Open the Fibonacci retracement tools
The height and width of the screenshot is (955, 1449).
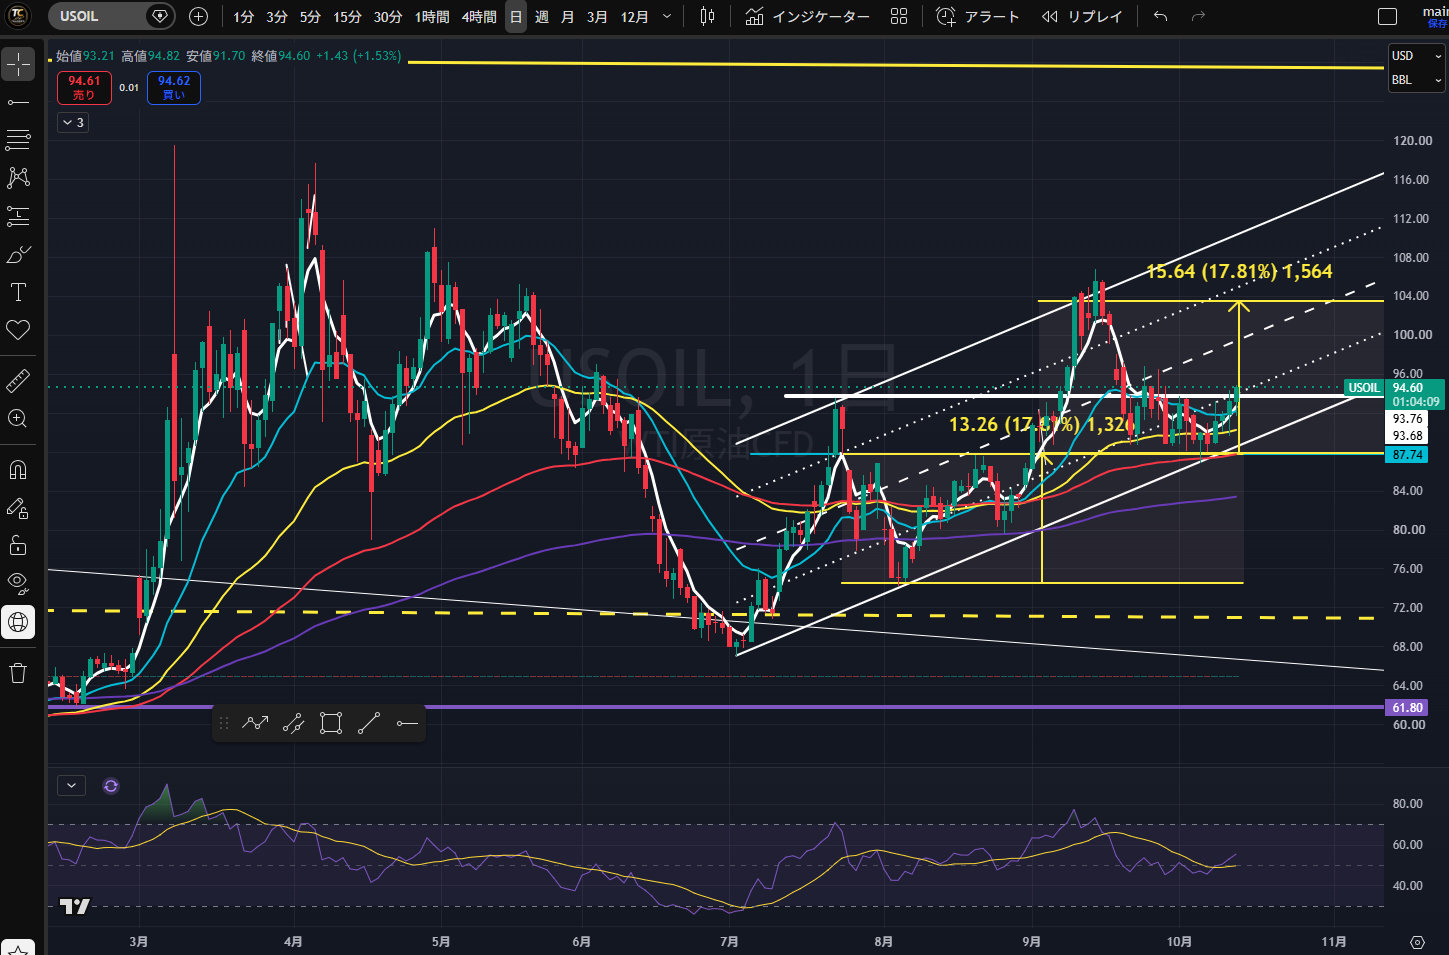click(18, 140)
